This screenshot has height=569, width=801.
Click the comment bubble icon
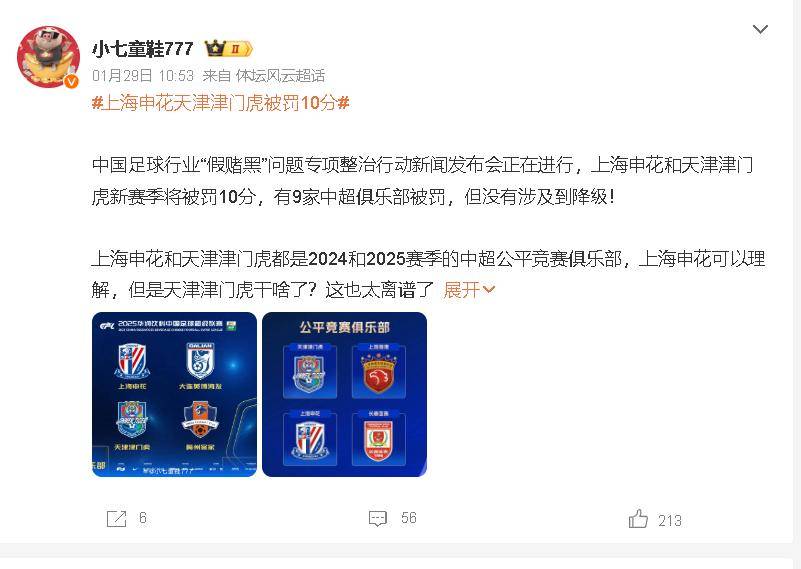coord(378,518)
